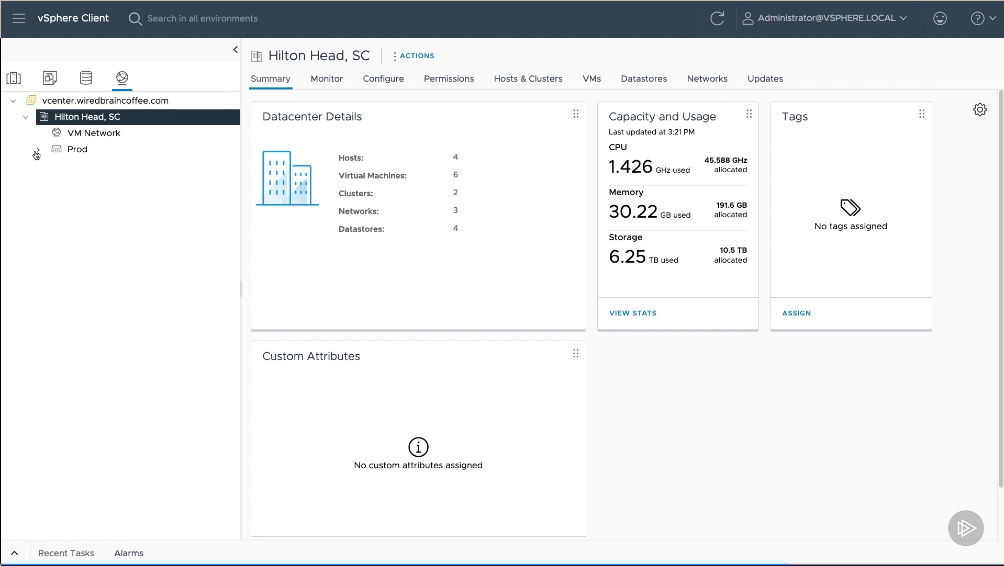Screen dimensions: 1004x566
Task: Expand the bottom Recent Tasks panel
Action: click(x=14, y=553)
